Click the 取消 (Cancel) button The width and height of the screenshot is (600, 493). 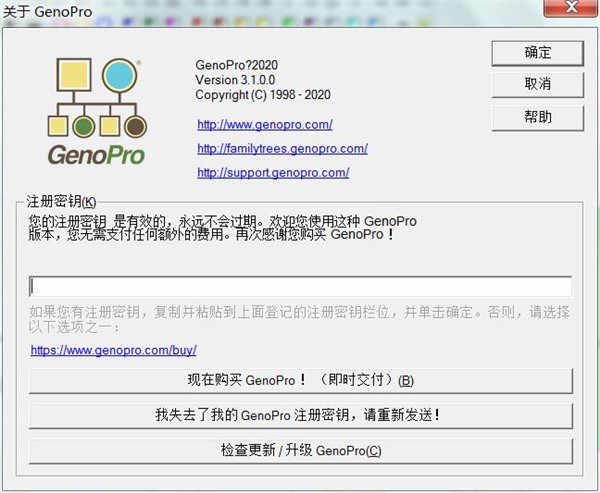[537, 85]
